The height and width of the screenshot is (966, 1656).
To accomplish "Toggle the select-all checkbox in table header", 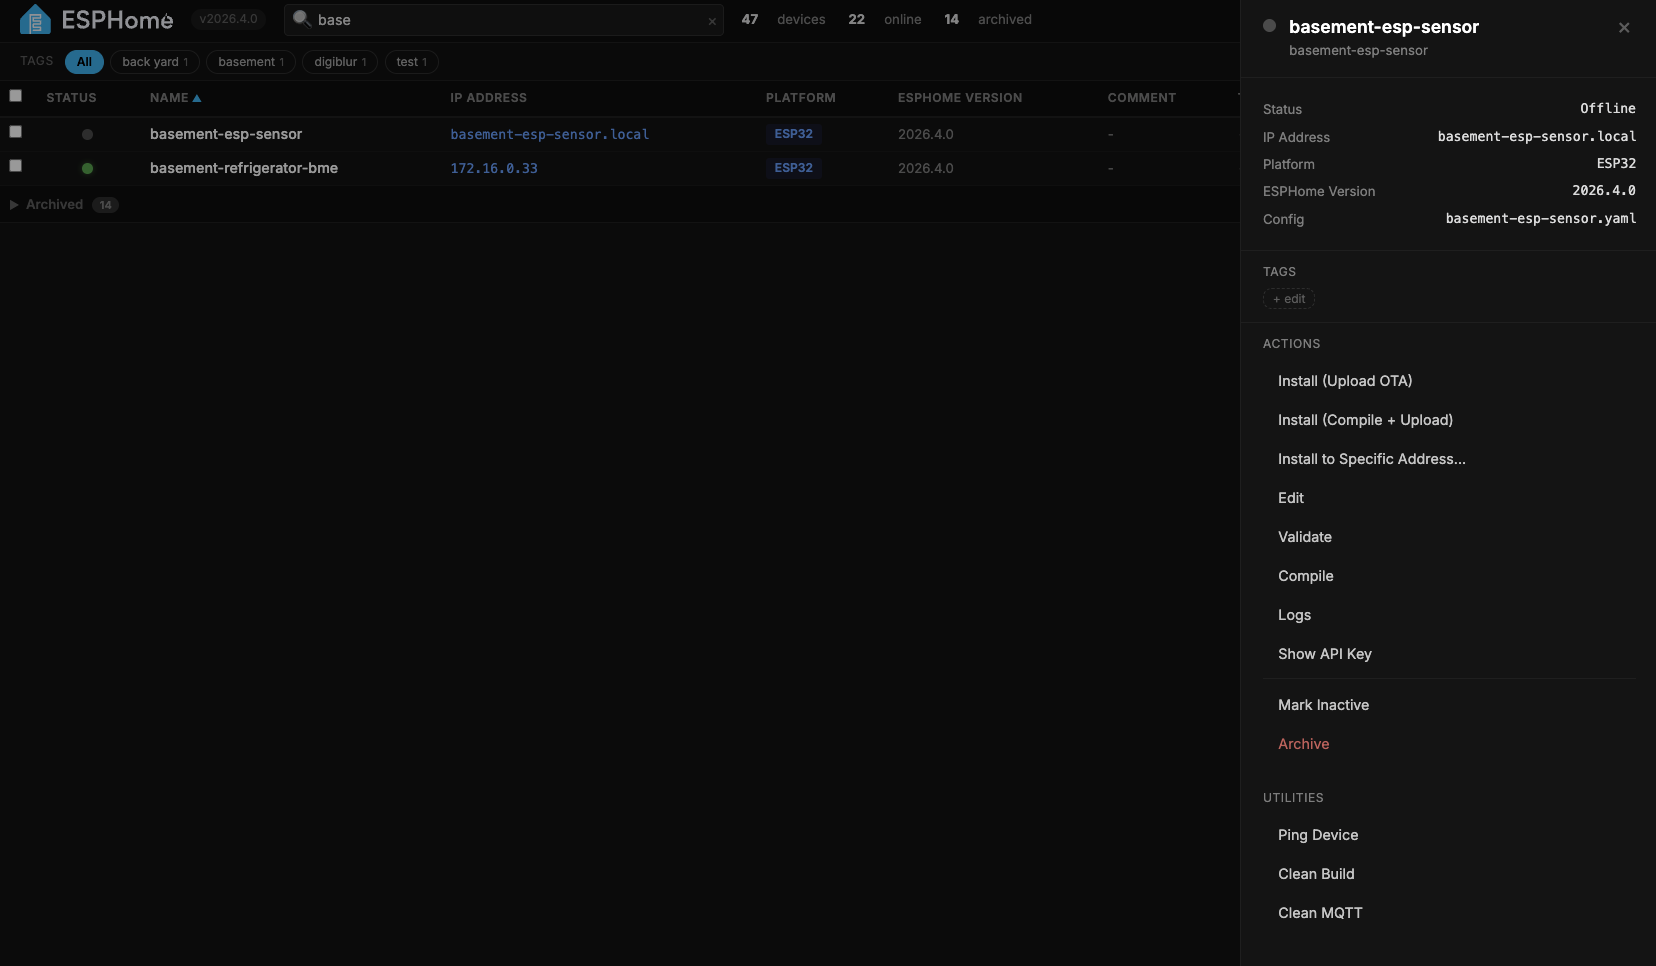I will coord(16,96).
